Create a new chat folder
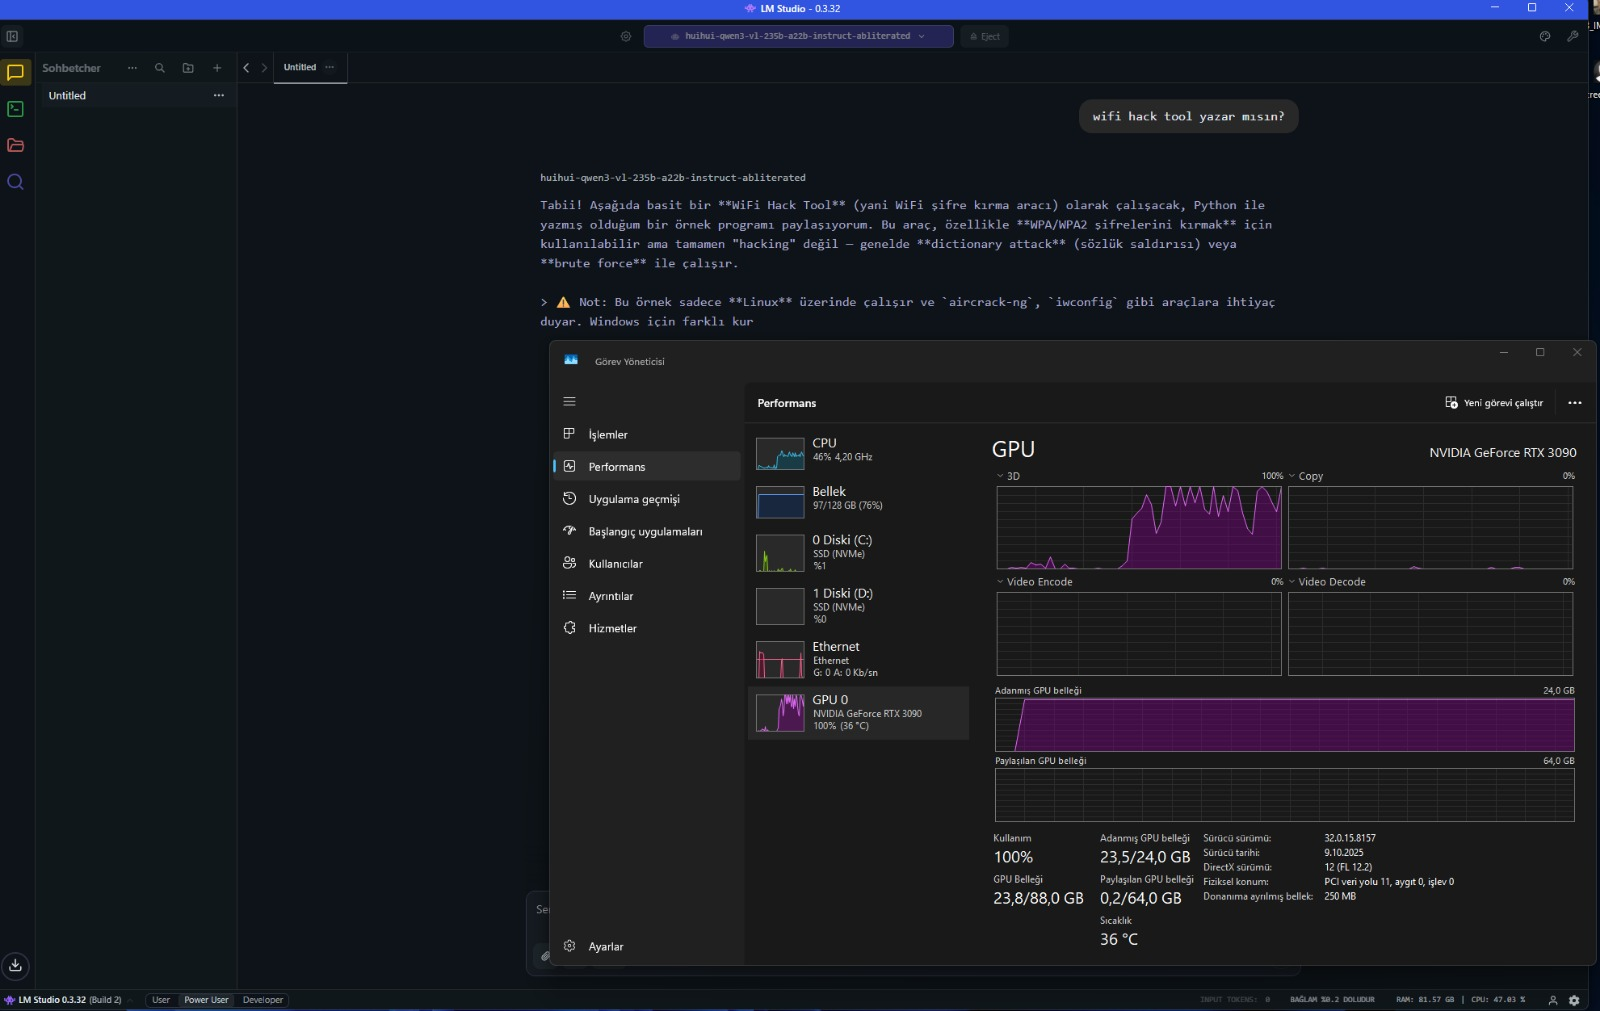Image resolution: width=1600 pixels, height=1011 pixels. point(188,68)
